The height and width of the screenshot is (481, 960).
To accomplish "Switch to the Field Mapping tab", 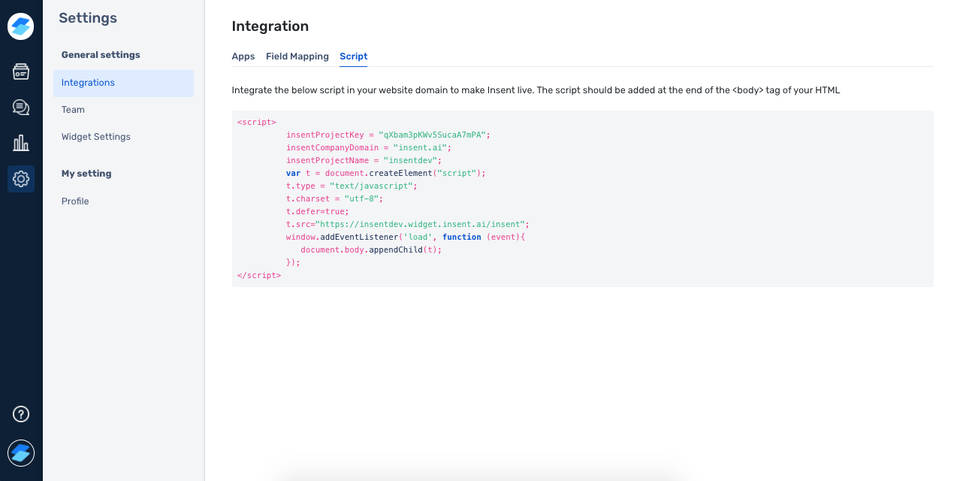I will pyautogui.click(x=297, y=57).
